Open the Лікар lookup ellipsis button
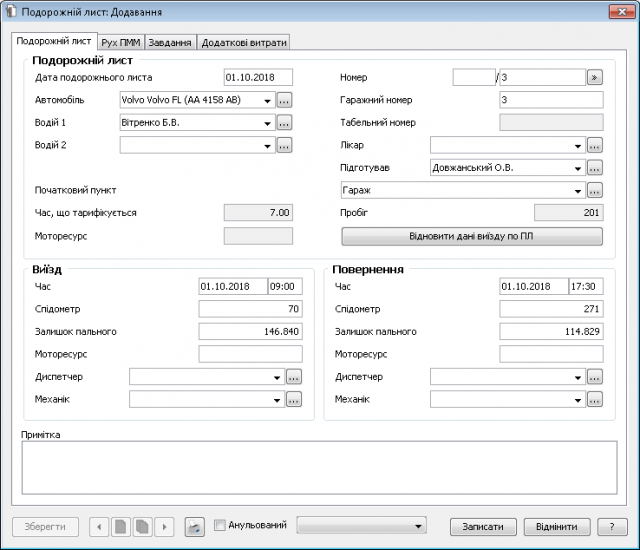This screenshot has height=550, width=640. click(594, 145)
